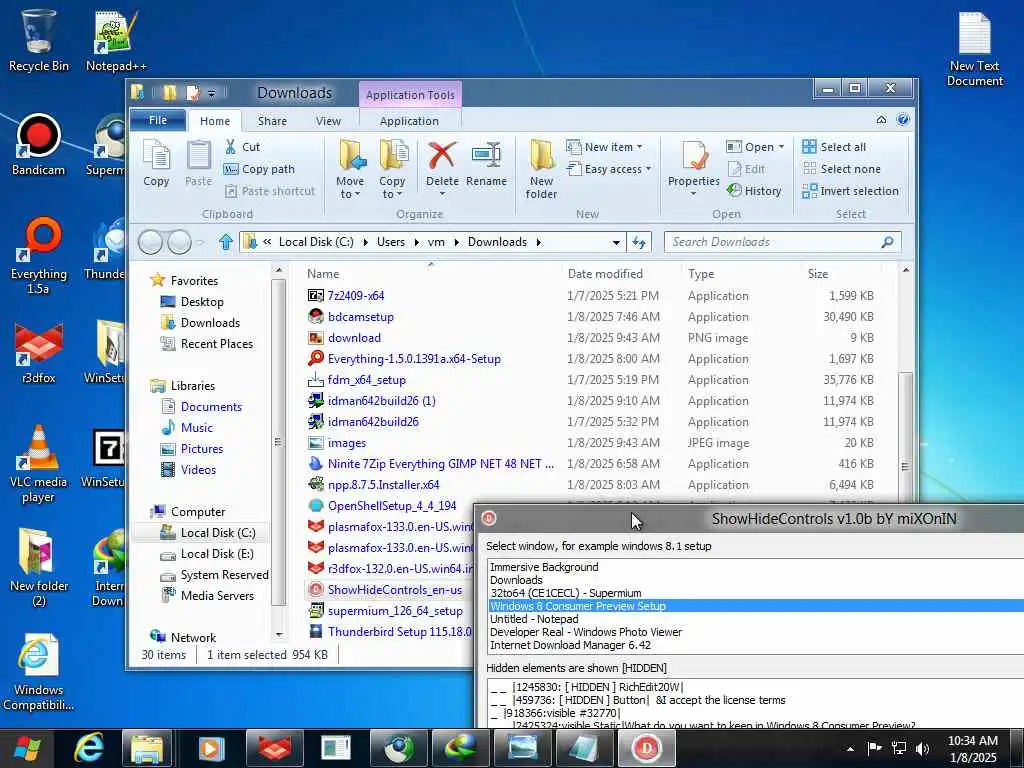
Task: Click the red Delete X icon
Action: click(442, 157)
